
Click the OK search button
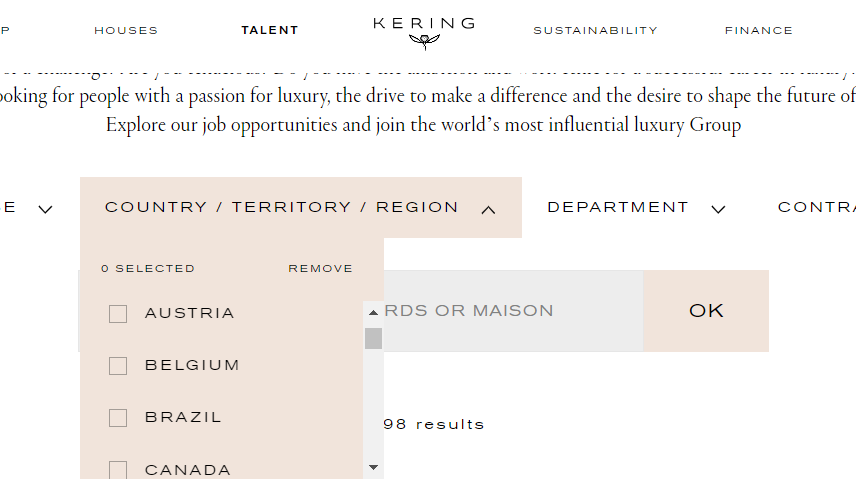point(706,311)
